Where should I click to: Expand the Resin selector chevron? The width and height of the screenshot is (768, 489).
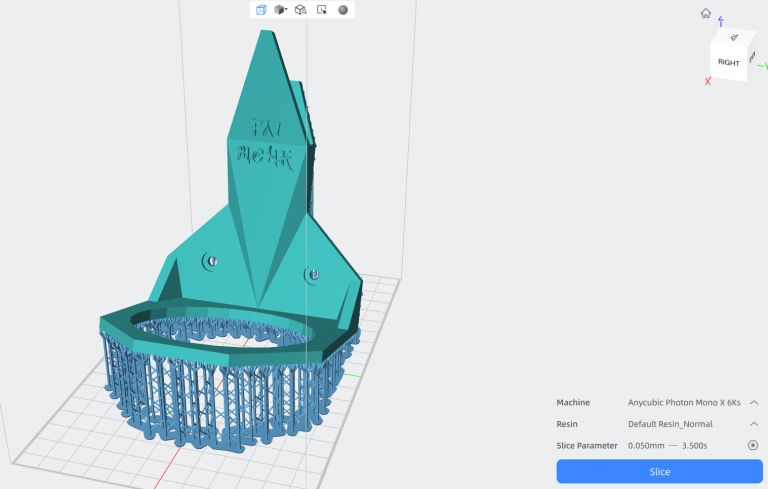753,424
